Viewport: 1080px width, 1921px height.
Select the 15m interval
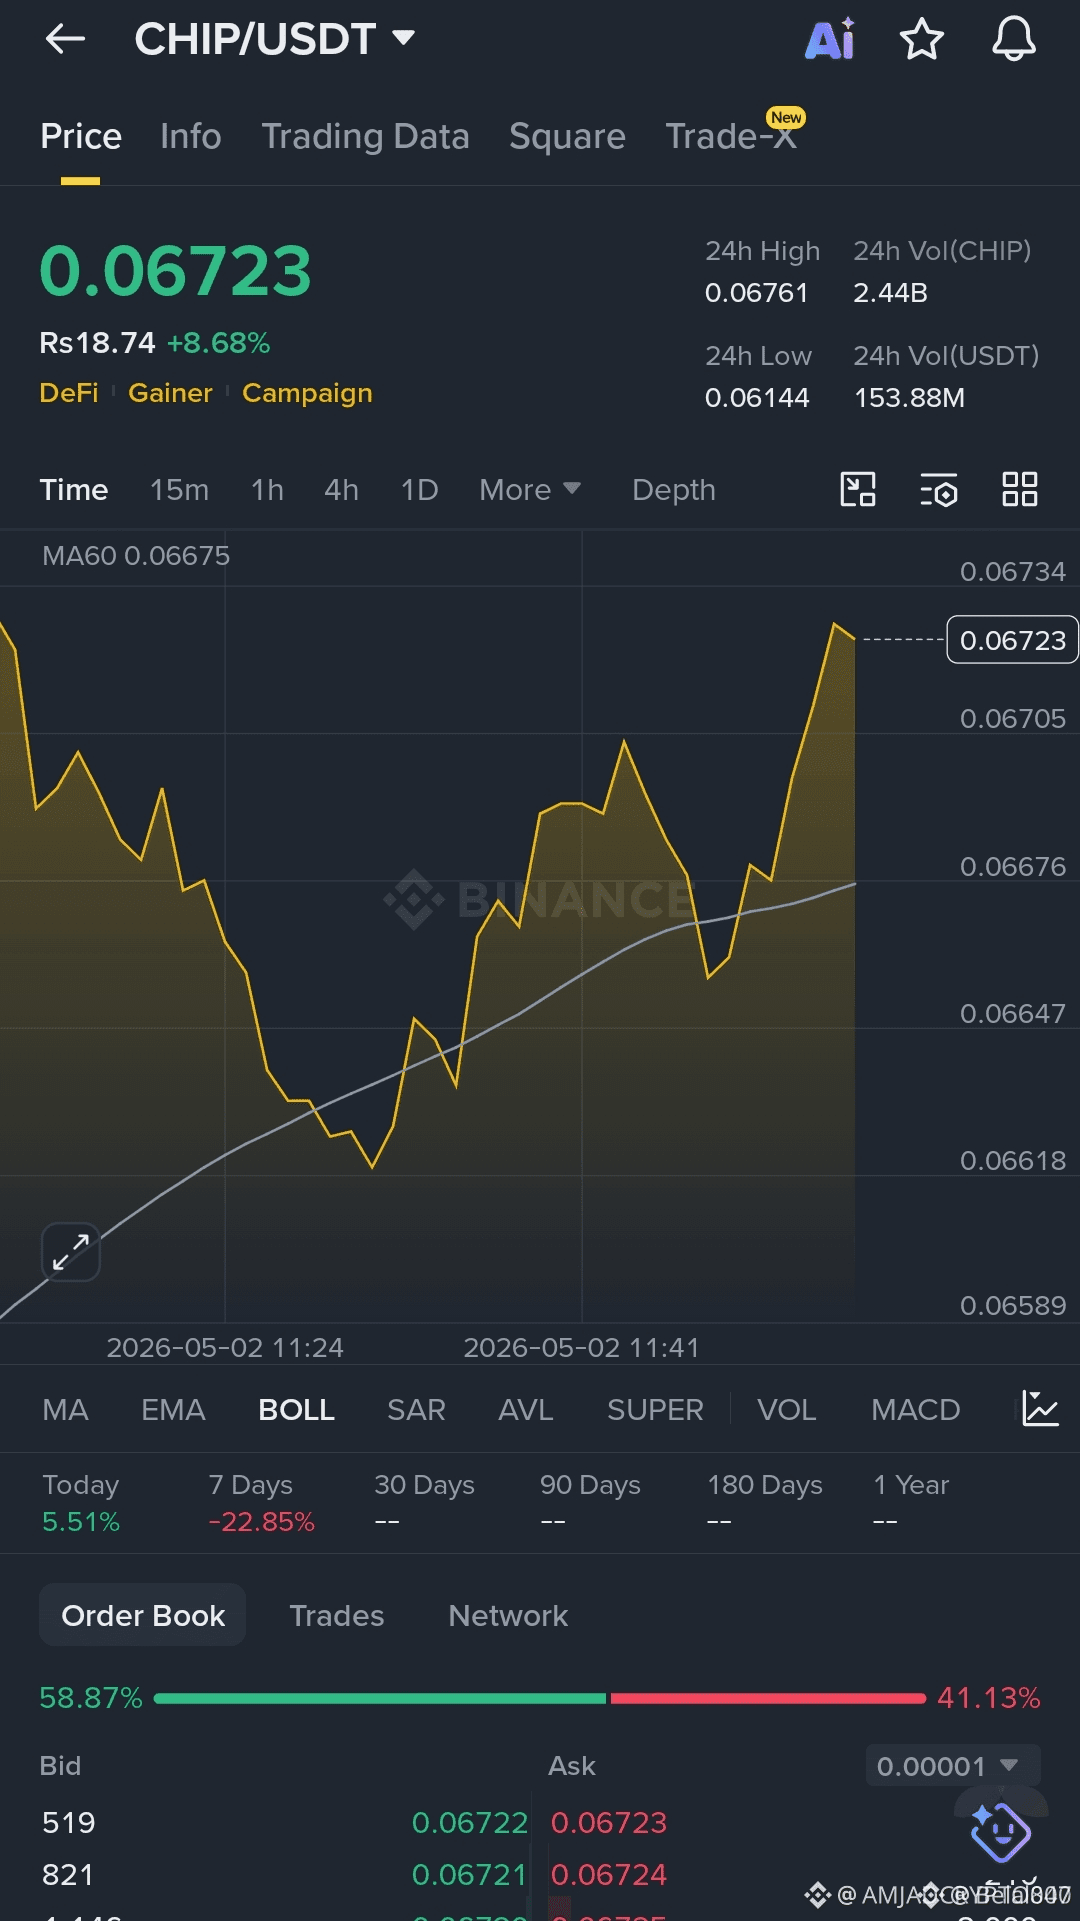(x=180, y=490)
